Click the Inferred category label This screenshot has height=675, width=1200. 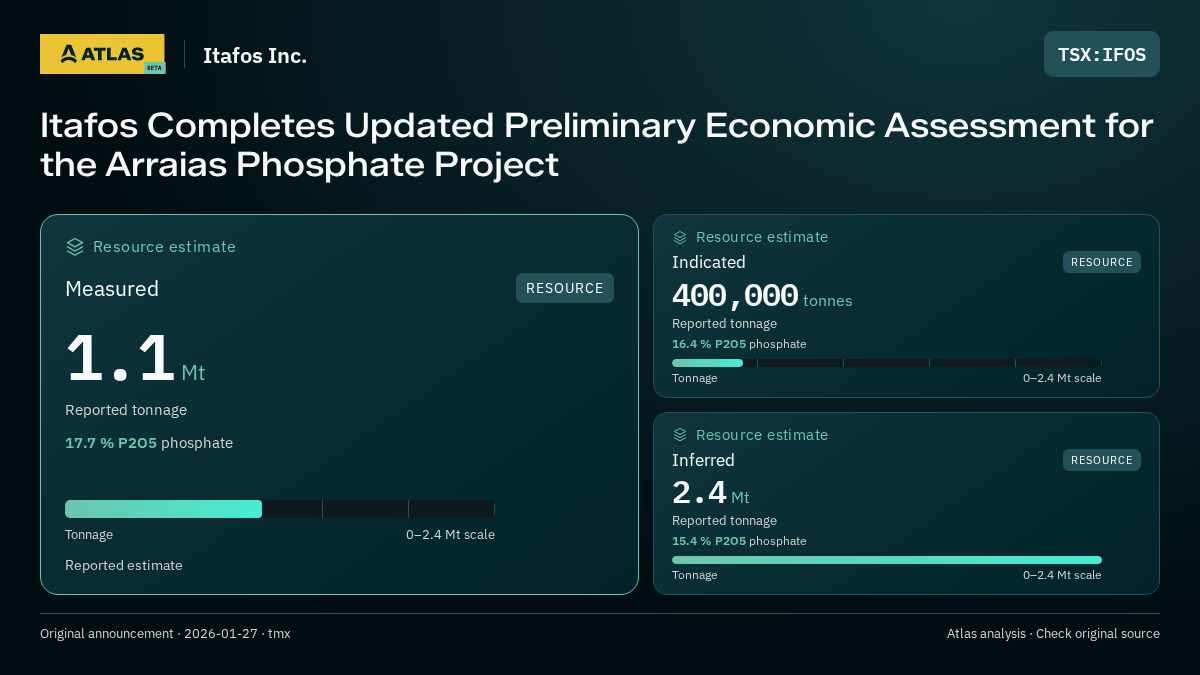pyautogui.click(x=703, y=460)
